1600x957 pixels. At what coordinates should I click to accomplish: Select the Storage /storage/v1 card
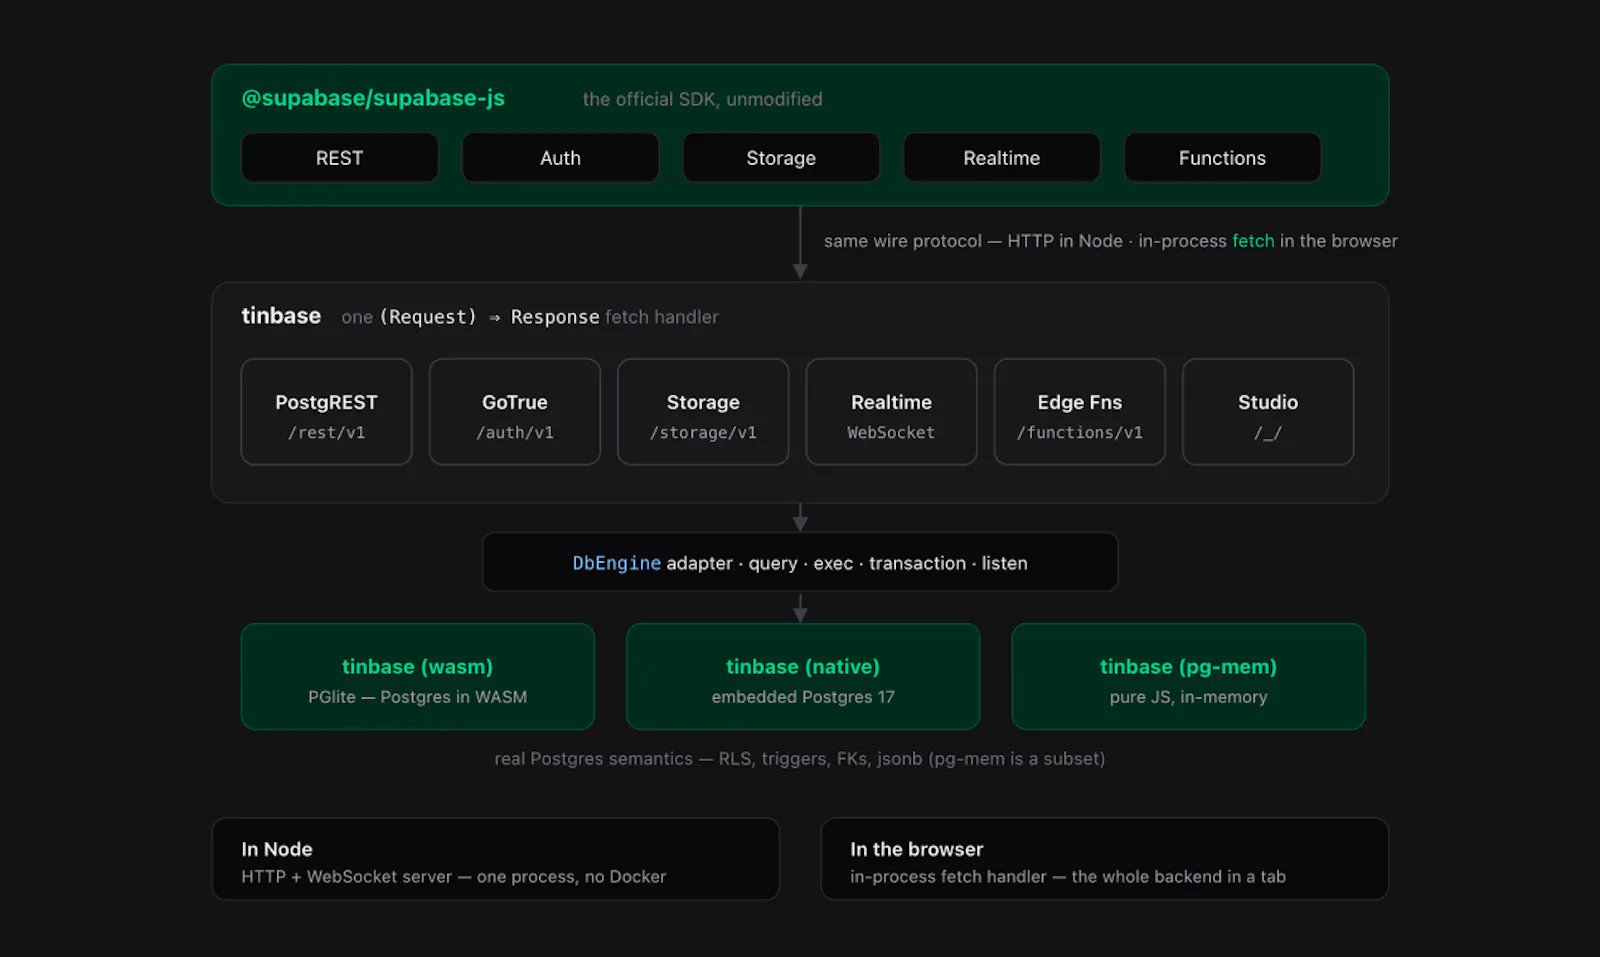703,412
